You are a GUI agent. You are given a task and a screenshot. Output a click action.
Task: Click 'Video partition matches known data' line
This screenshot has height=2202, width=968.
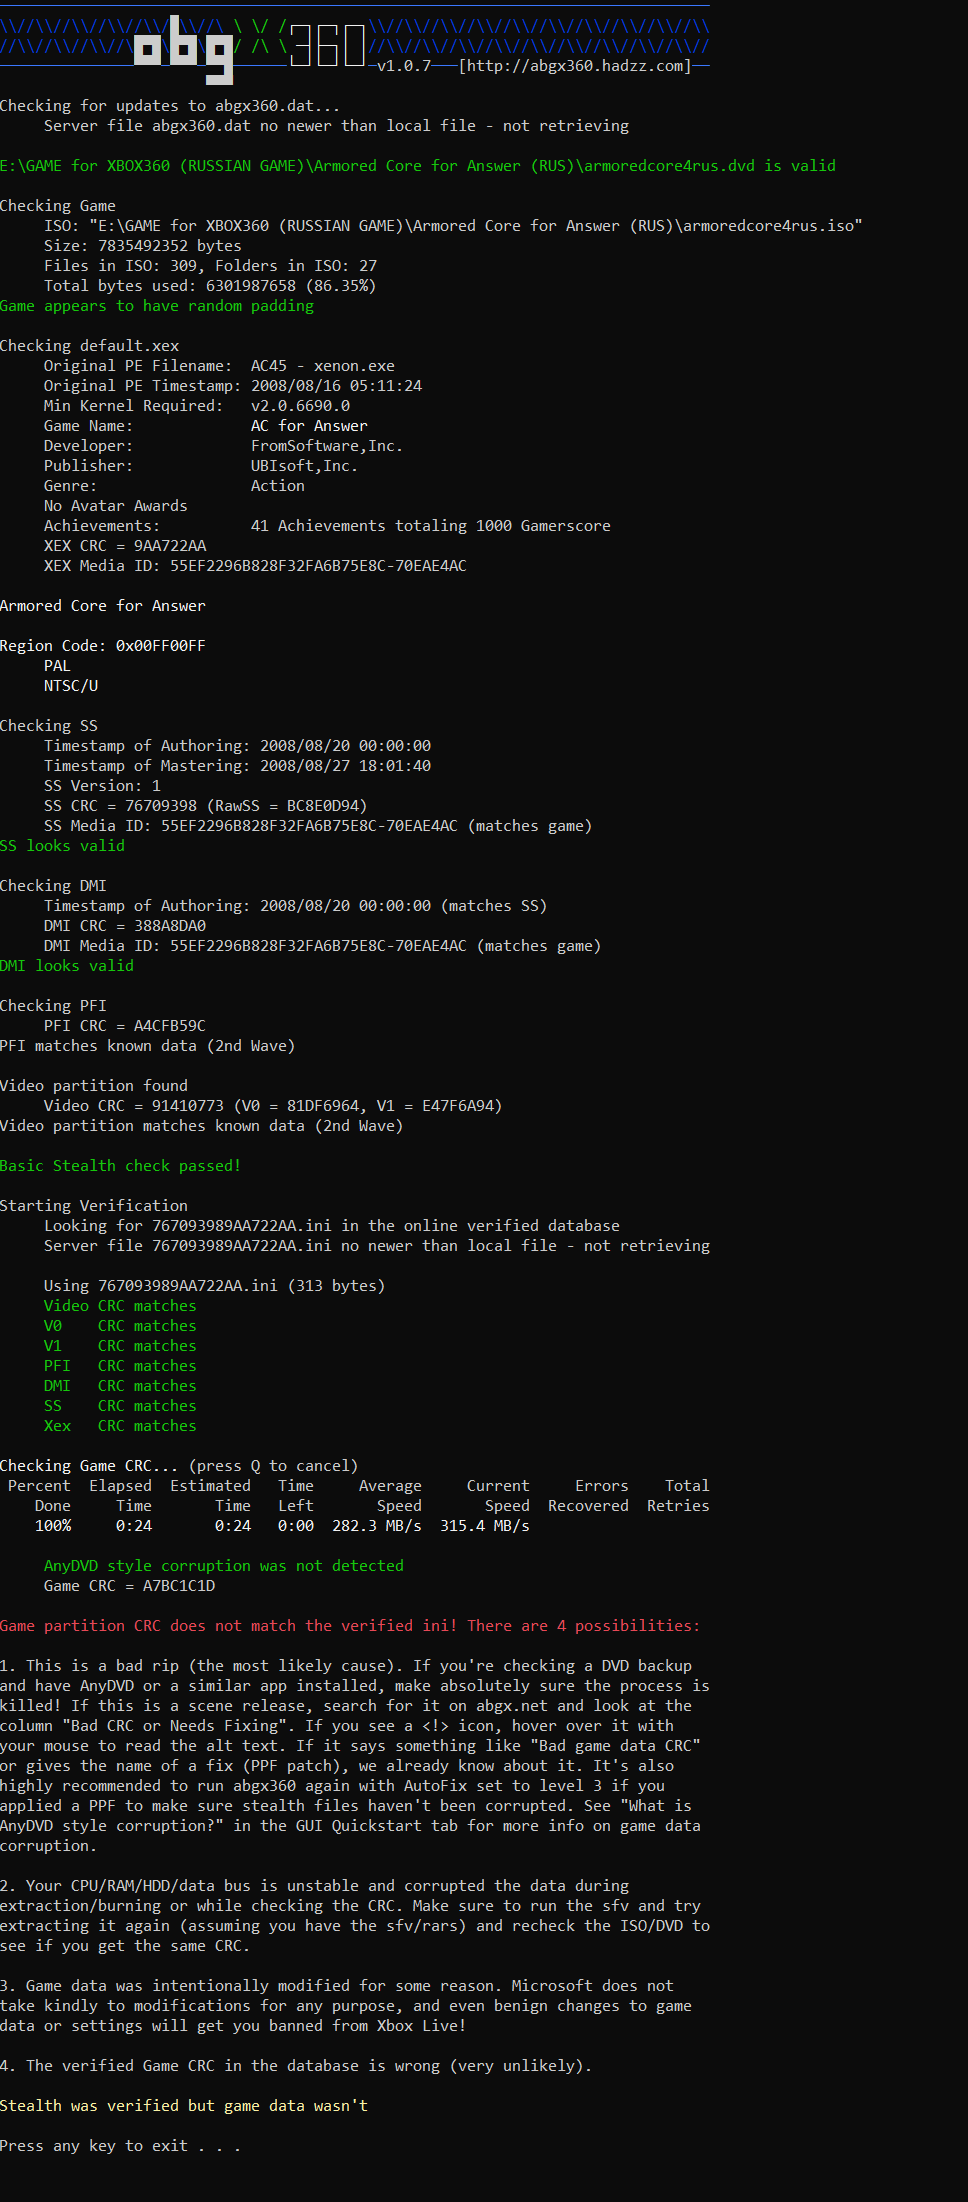(201, 1126)
